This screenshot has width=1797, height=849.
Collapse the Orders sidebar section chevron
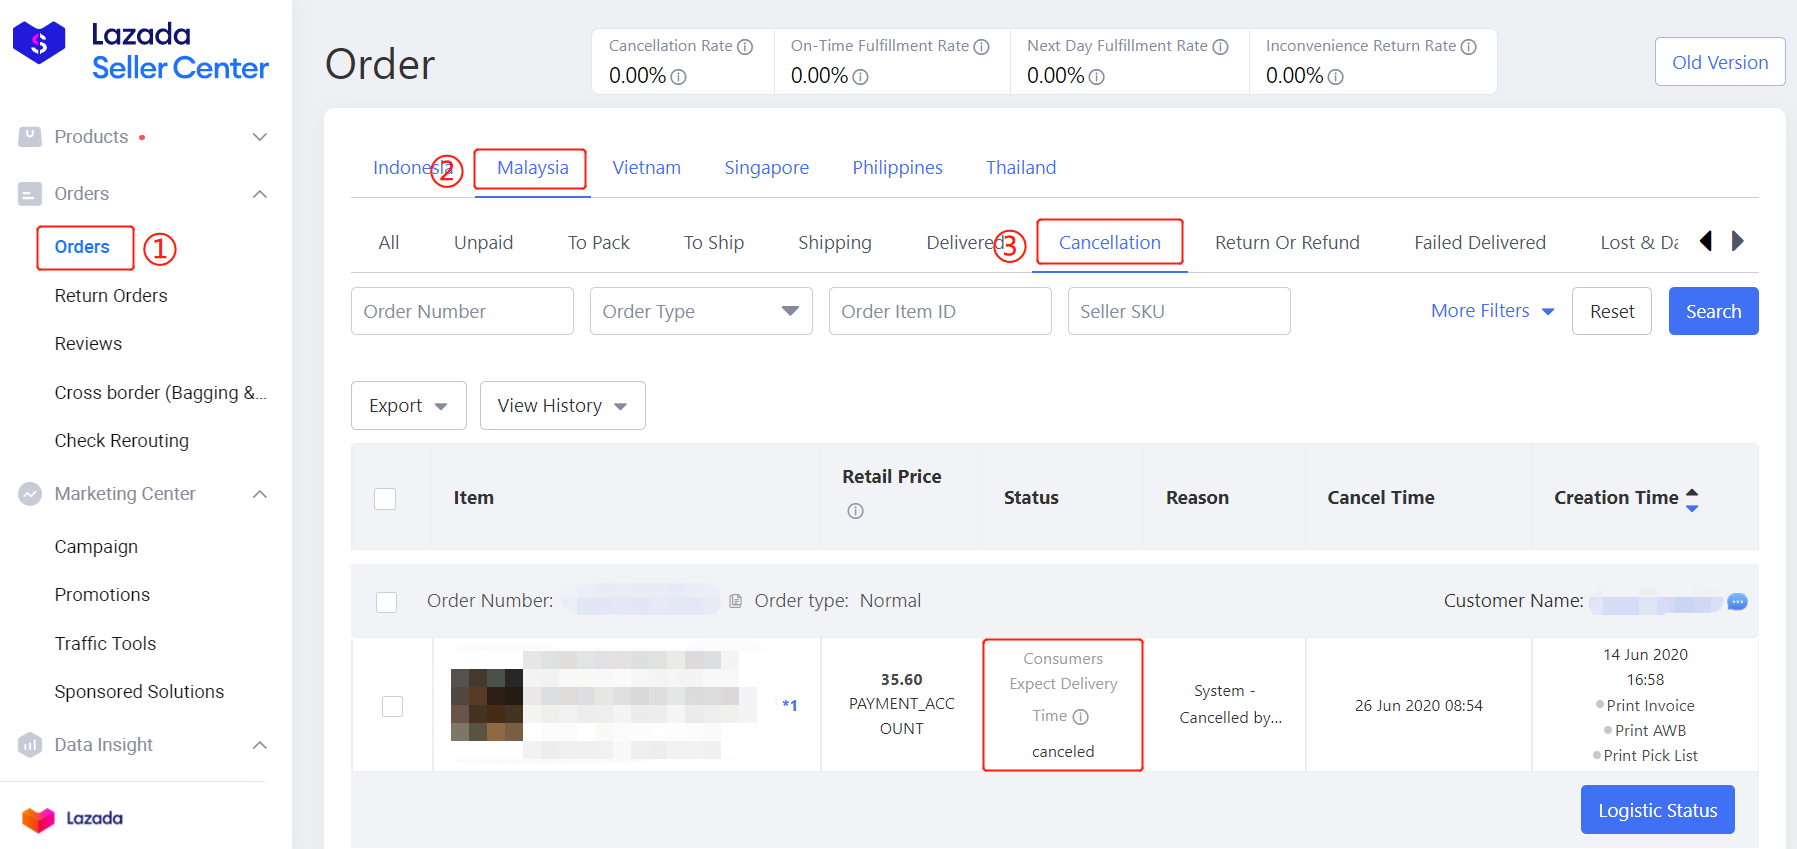[x=260, y=194]
